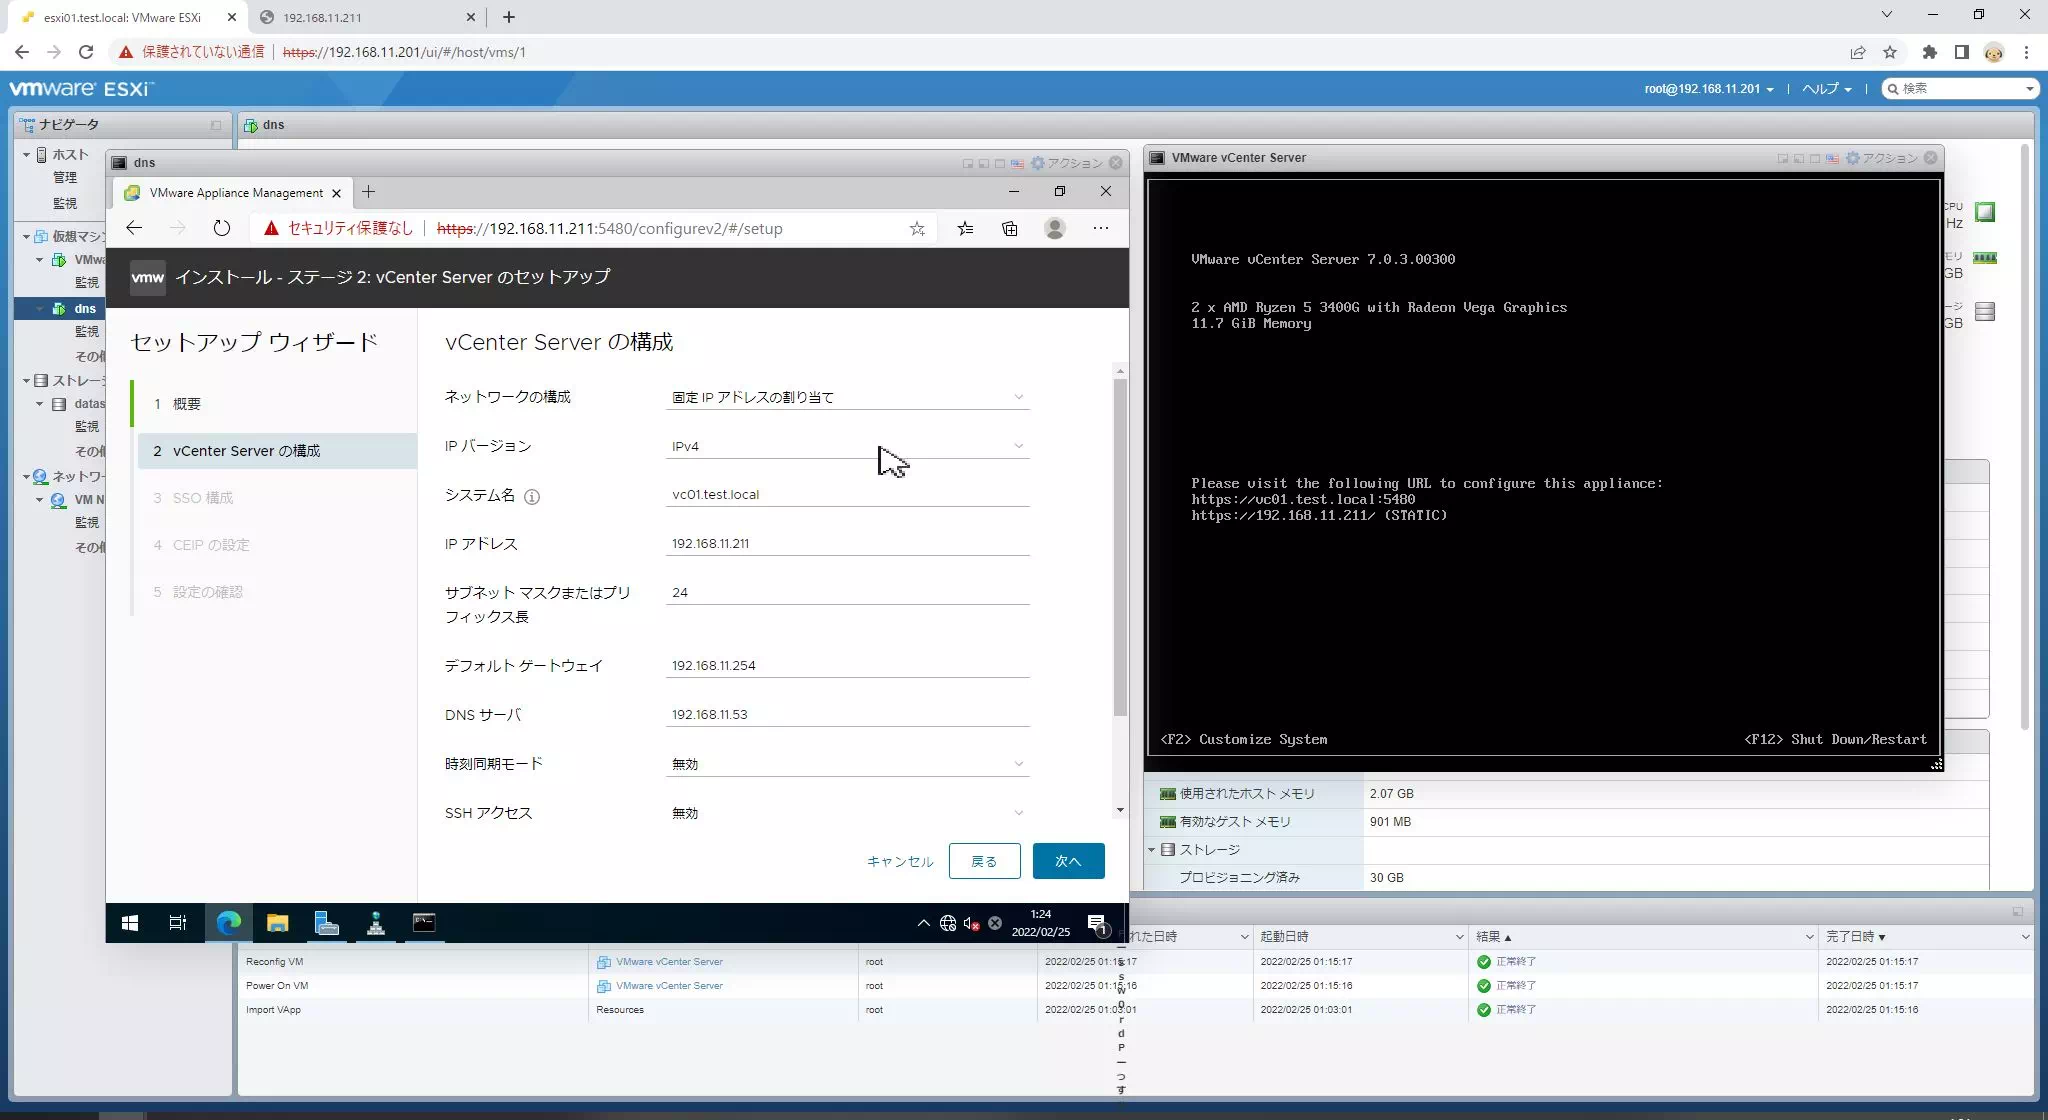Select wizard step 2 vCenter Server の構成
Screen dimensions: 2048x1120
coord(276,451)
